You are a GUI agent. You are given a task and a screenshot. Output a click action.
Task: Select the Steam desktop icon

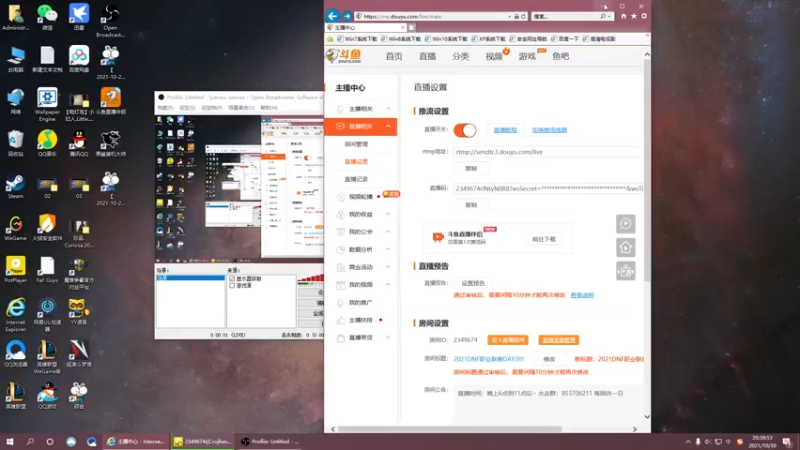coord(15,186)
